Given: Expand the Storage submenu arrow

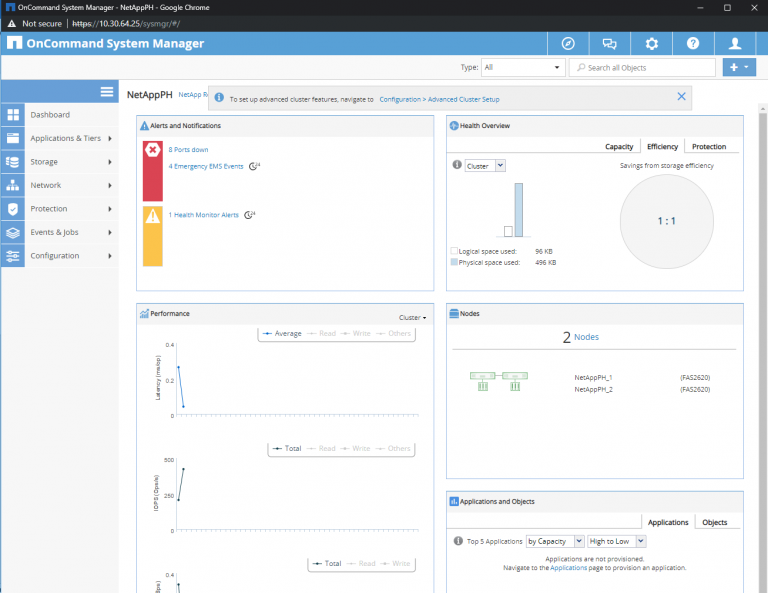Looking at the screenshot, I should (110, 162).
